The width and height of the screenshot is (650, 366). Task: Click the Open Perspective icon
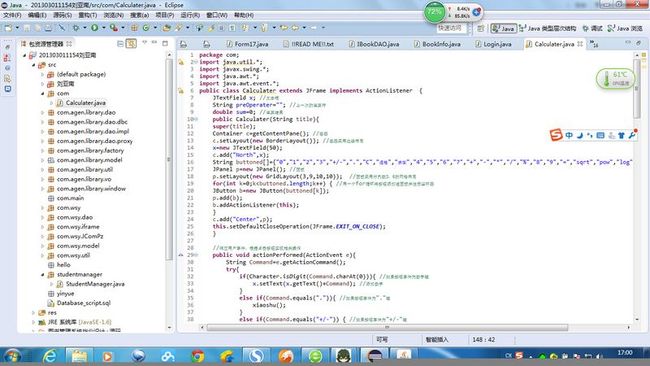click(480, 28)
